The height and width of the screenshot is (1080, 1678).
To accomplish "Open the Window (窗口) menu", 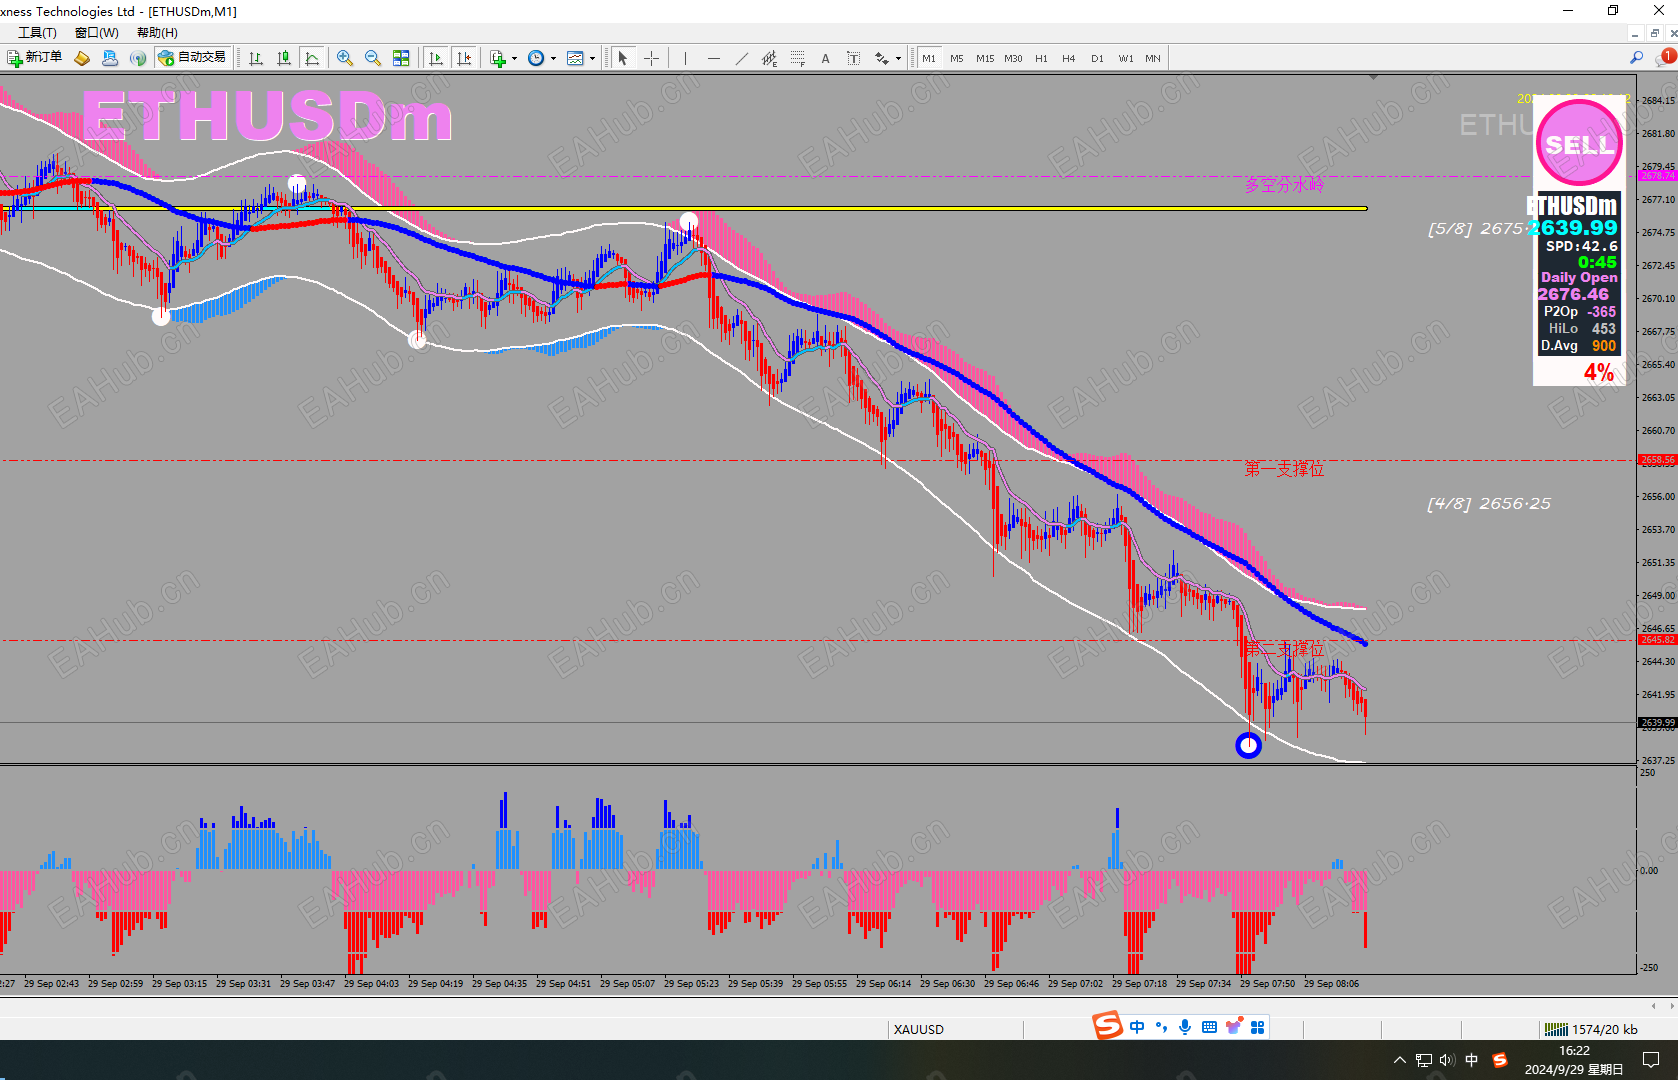I will [96, 33].
